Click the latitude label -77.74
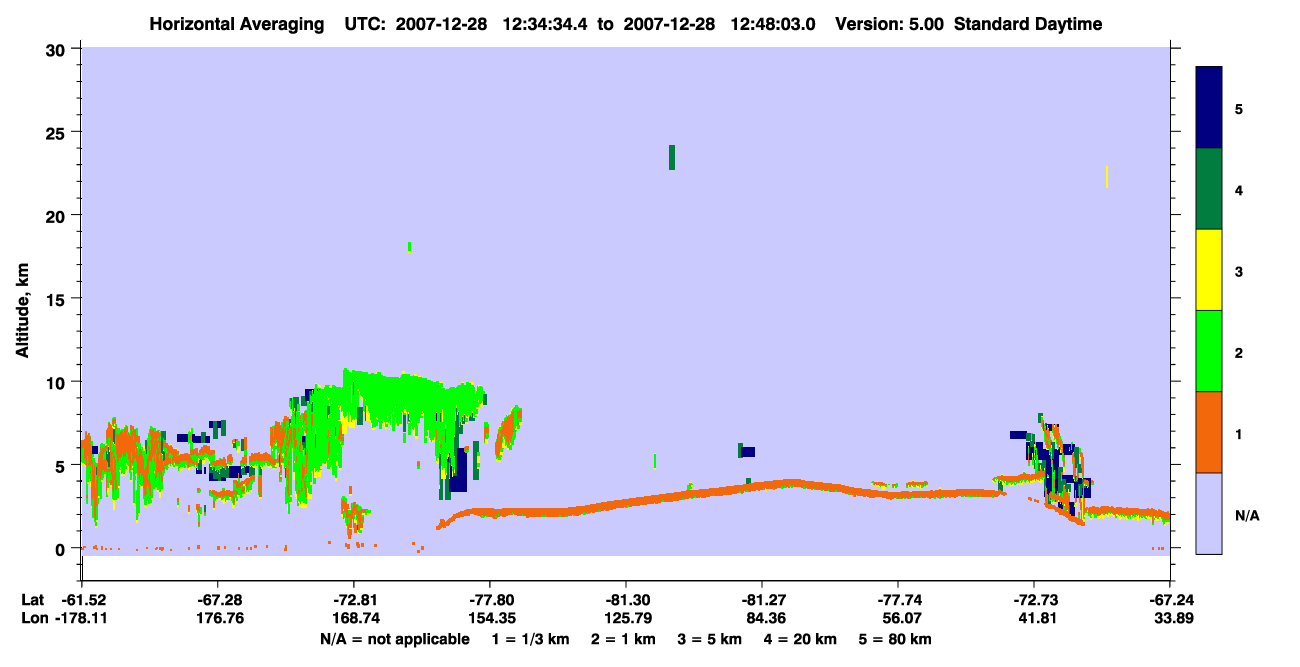1300x667 pixels. click(897, 599)
